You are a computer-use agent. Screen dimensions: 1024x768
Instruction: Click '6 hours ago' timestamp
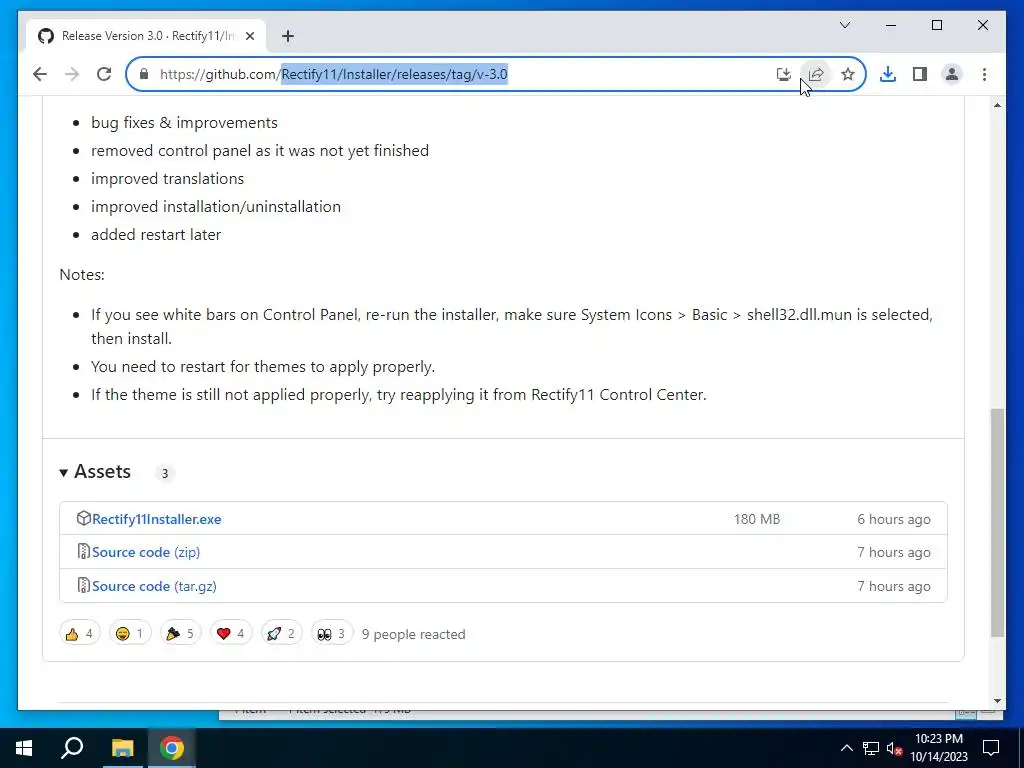pos(894,519)
